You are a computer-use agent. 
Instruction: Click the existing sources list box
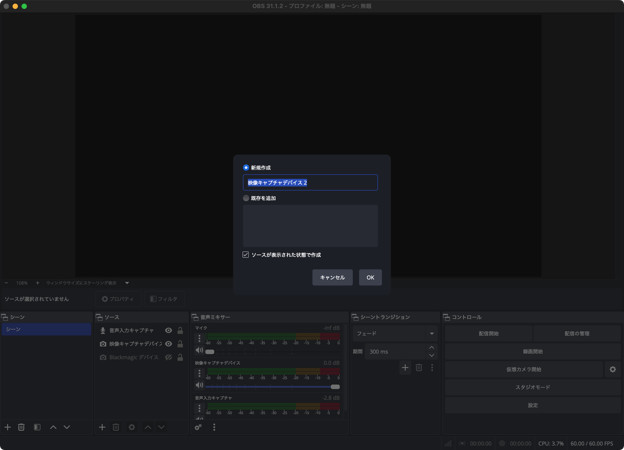(310, 226)
